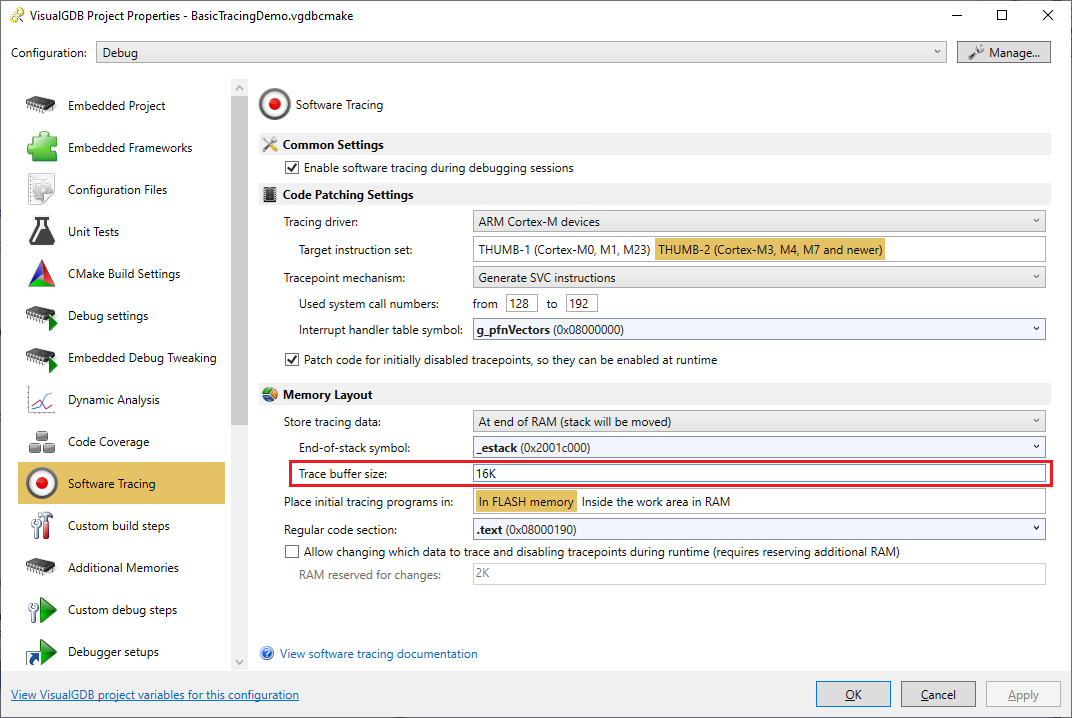Click the RAM reserved for changes field
This screenshot has width=1072, height=718.
[x=759, y=574]
